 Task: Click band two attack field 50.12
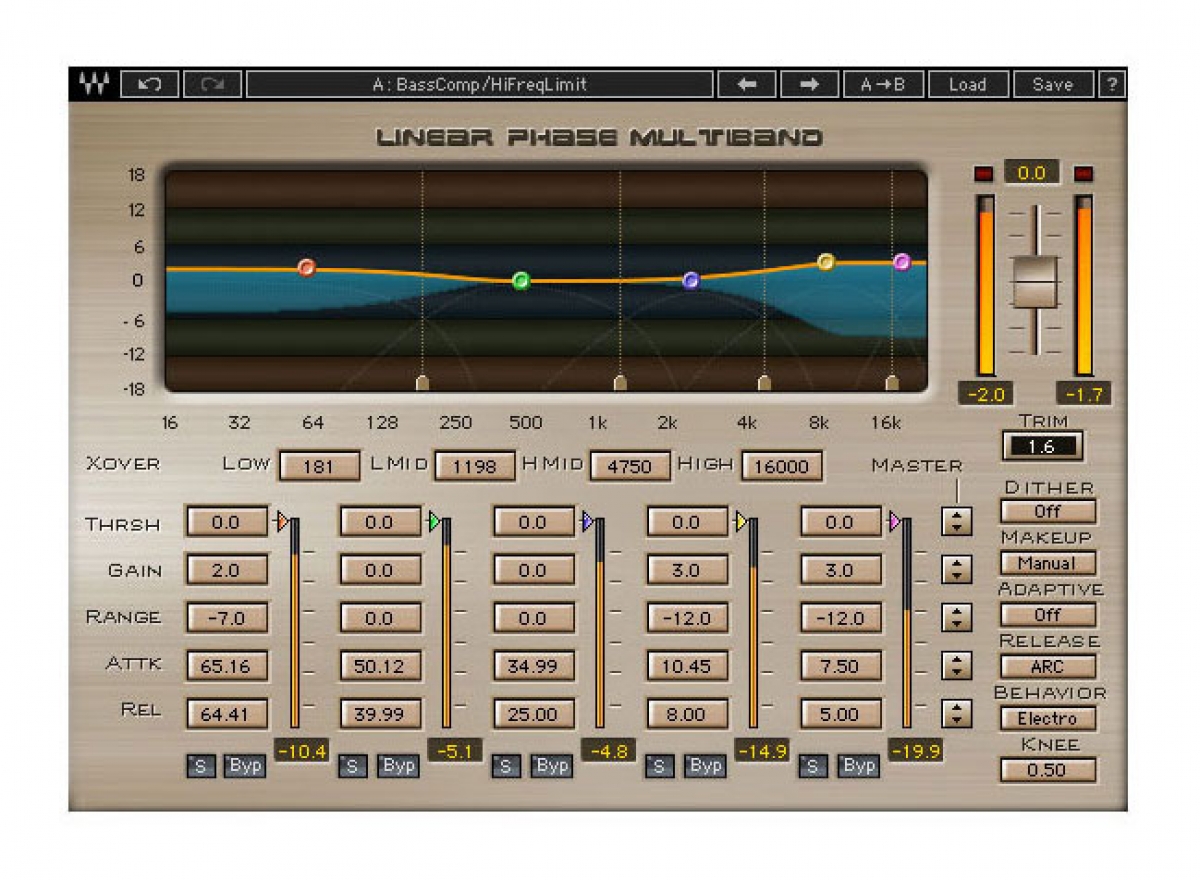point(380,666)
